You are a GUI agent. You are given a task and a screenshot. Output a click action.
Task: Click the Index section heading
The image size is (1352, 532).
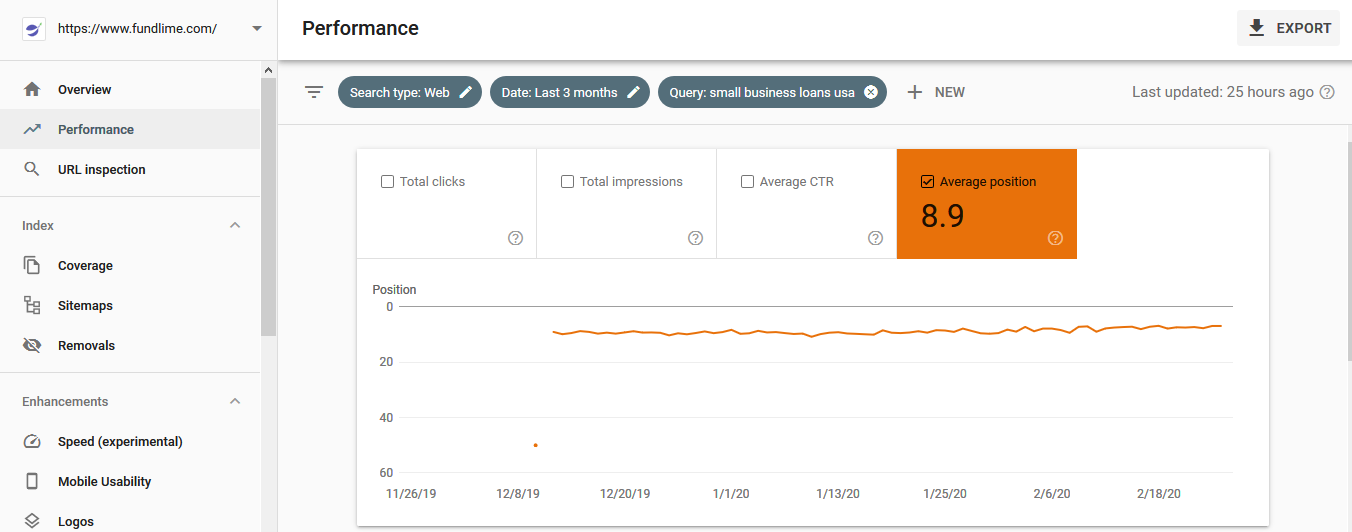pos(38,225)
